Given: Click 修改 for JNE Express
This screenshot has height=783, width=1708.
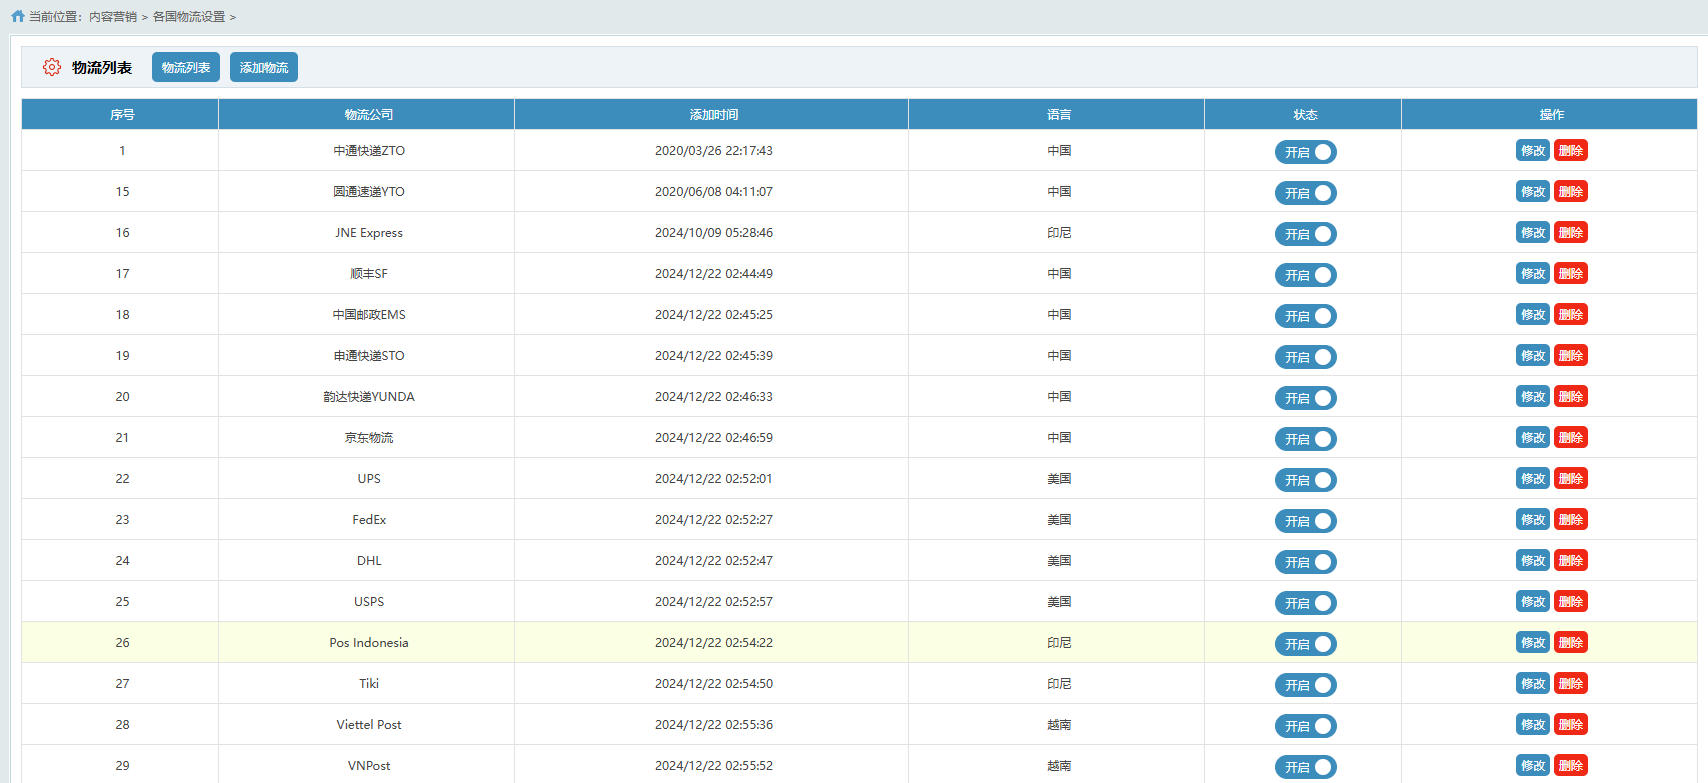Looking at the screenshot, I should click(1533, 233).
